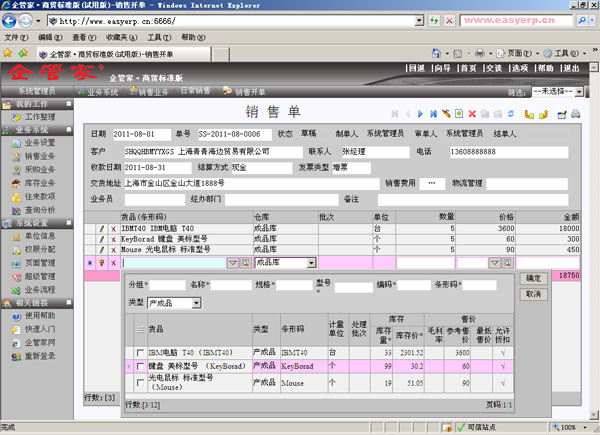This screenshot has width=600, height=435.
Task: Open IE 文件 menu
Action: (x=16, y=37)
